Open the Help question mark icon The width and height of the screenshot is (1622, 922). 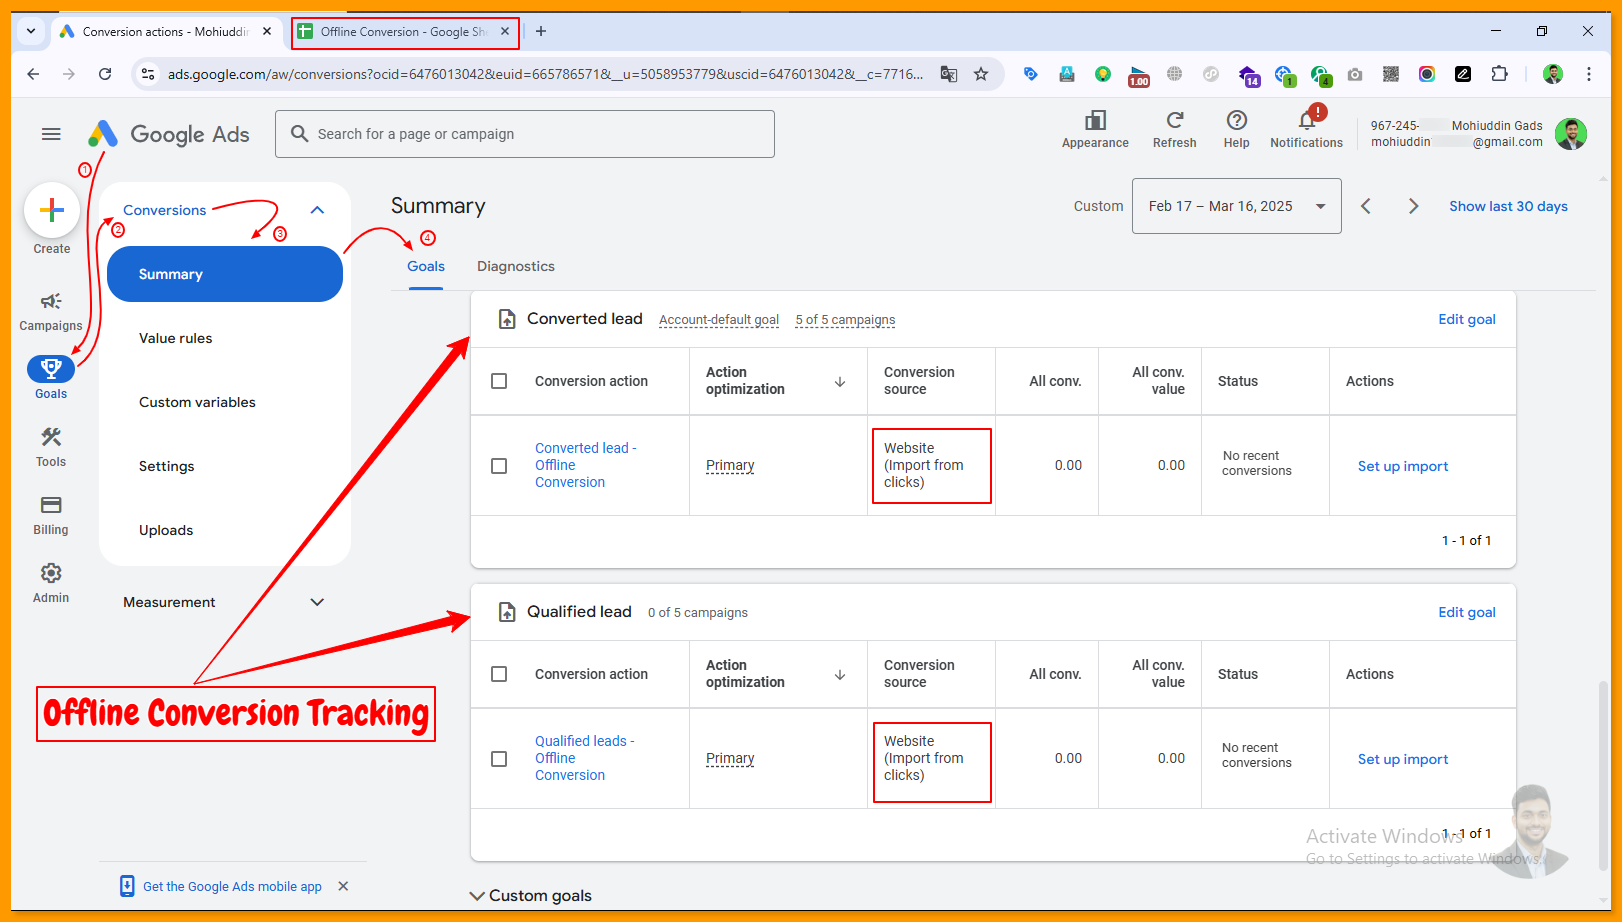coord(1236,121)
